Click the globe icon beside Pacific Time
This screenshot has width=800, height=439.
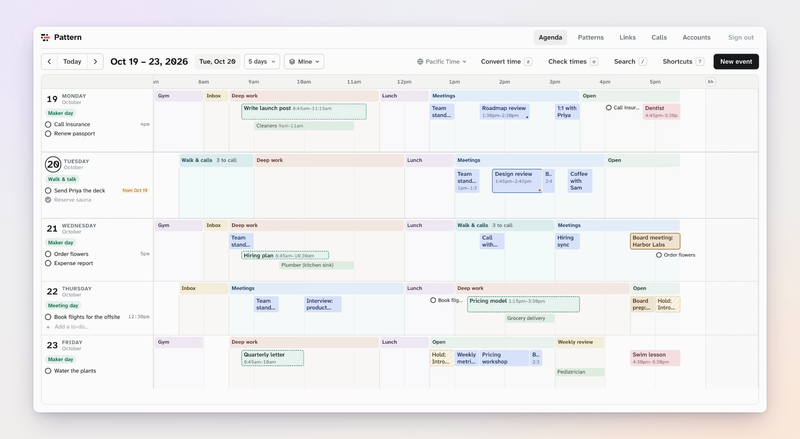coord(420,61)
